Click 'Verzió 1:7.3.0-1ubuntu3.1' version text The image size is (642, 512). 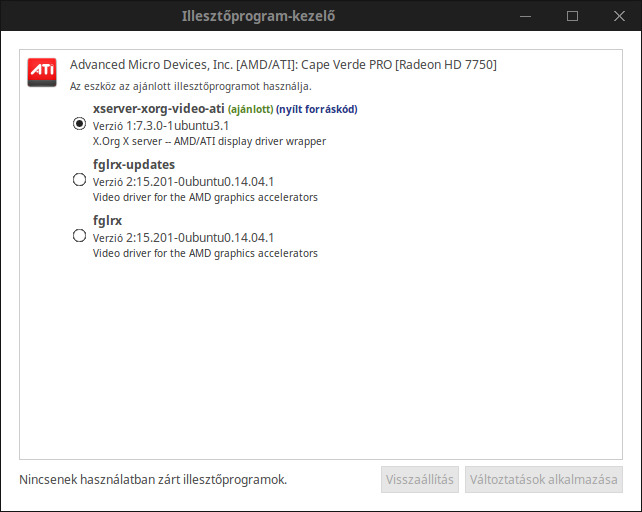[x=161, y=126]
